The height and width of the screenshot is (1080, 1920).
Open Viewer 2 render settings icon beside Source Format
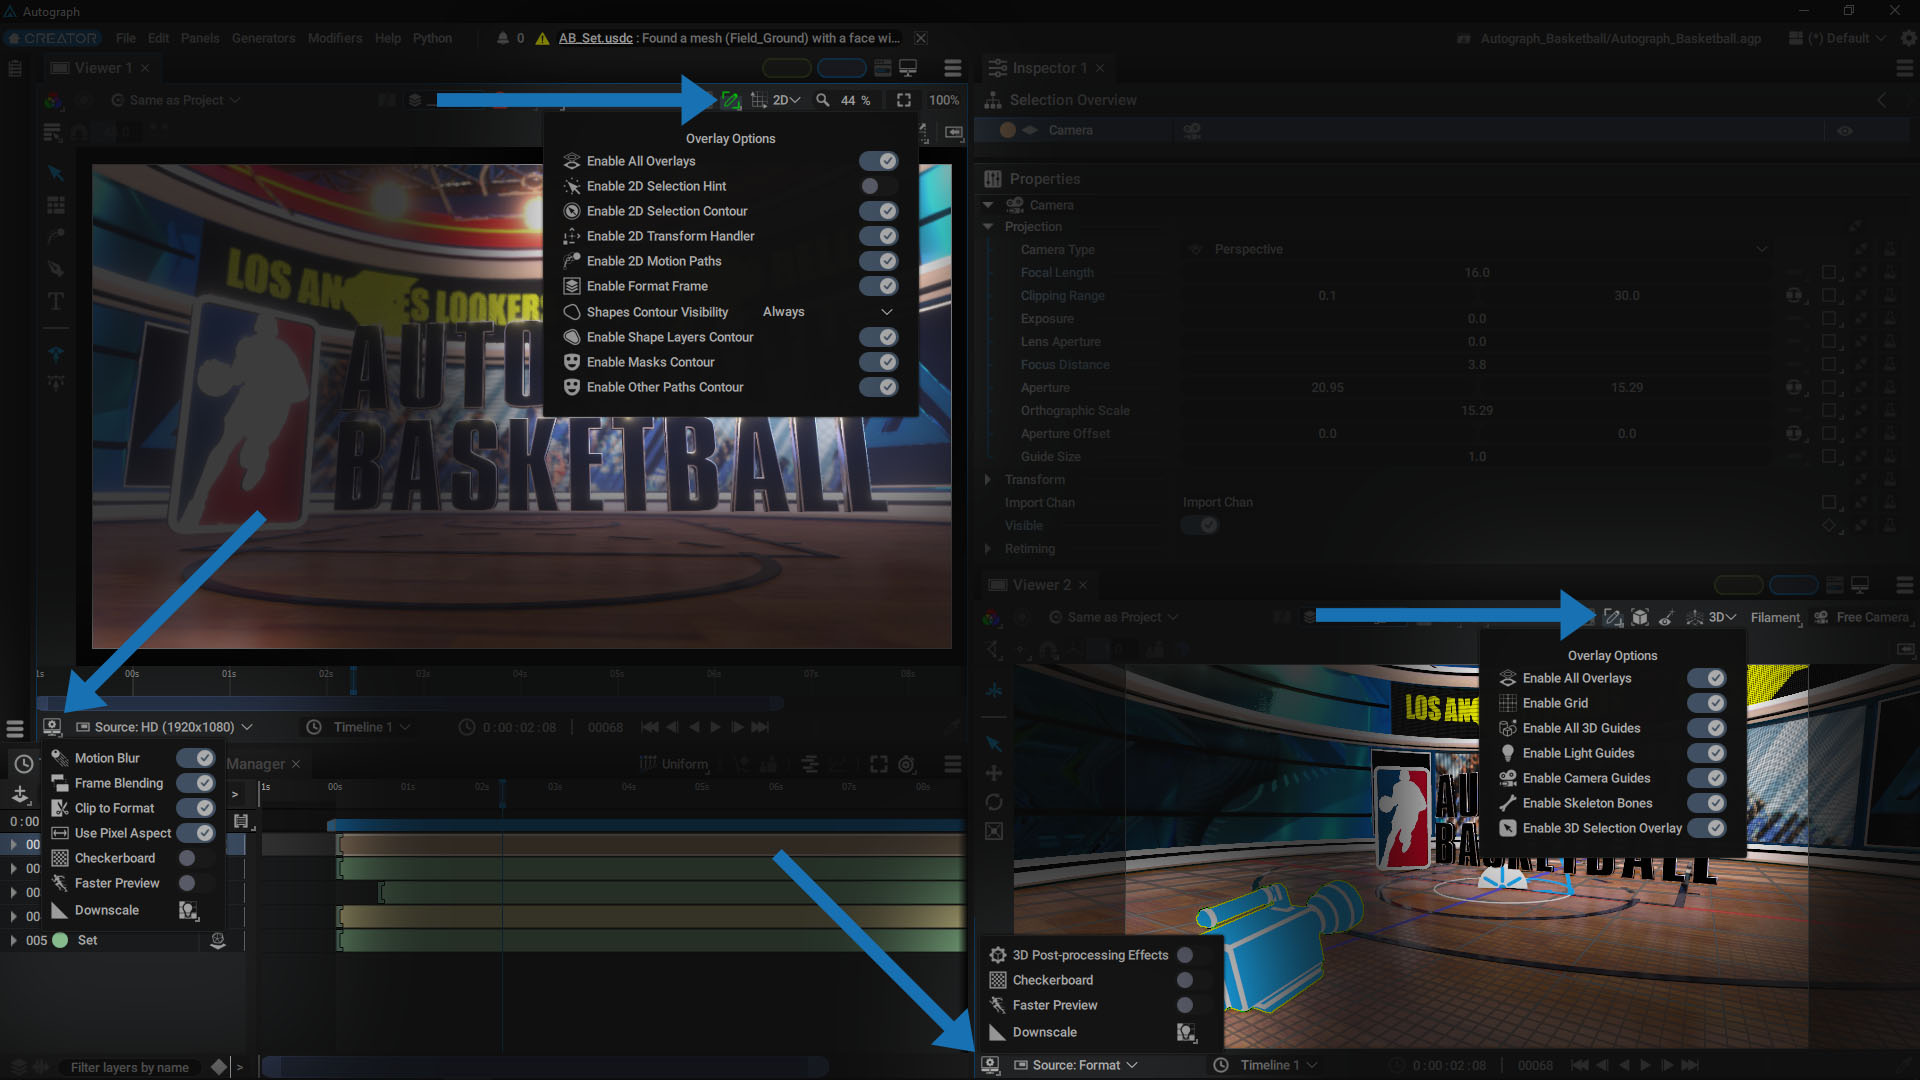click(x=990, y=1065)
